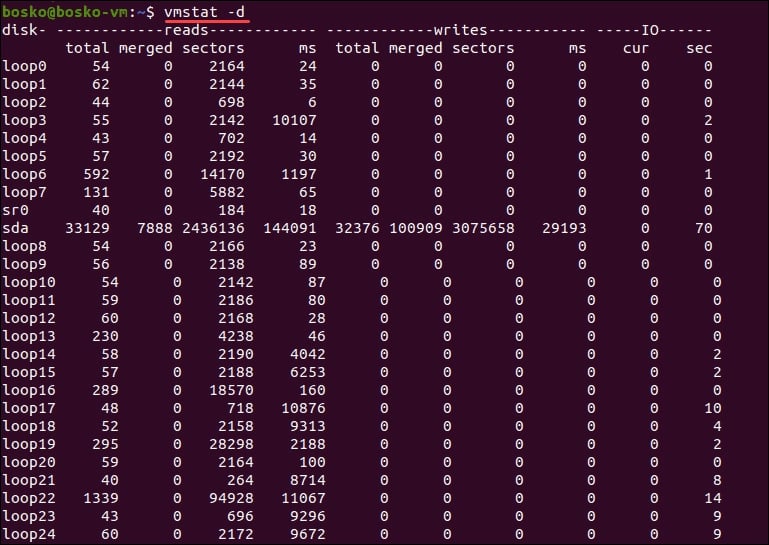The image size is (769, 545).
Task: Click loop21 read ms value 8714
Action: 308,480
